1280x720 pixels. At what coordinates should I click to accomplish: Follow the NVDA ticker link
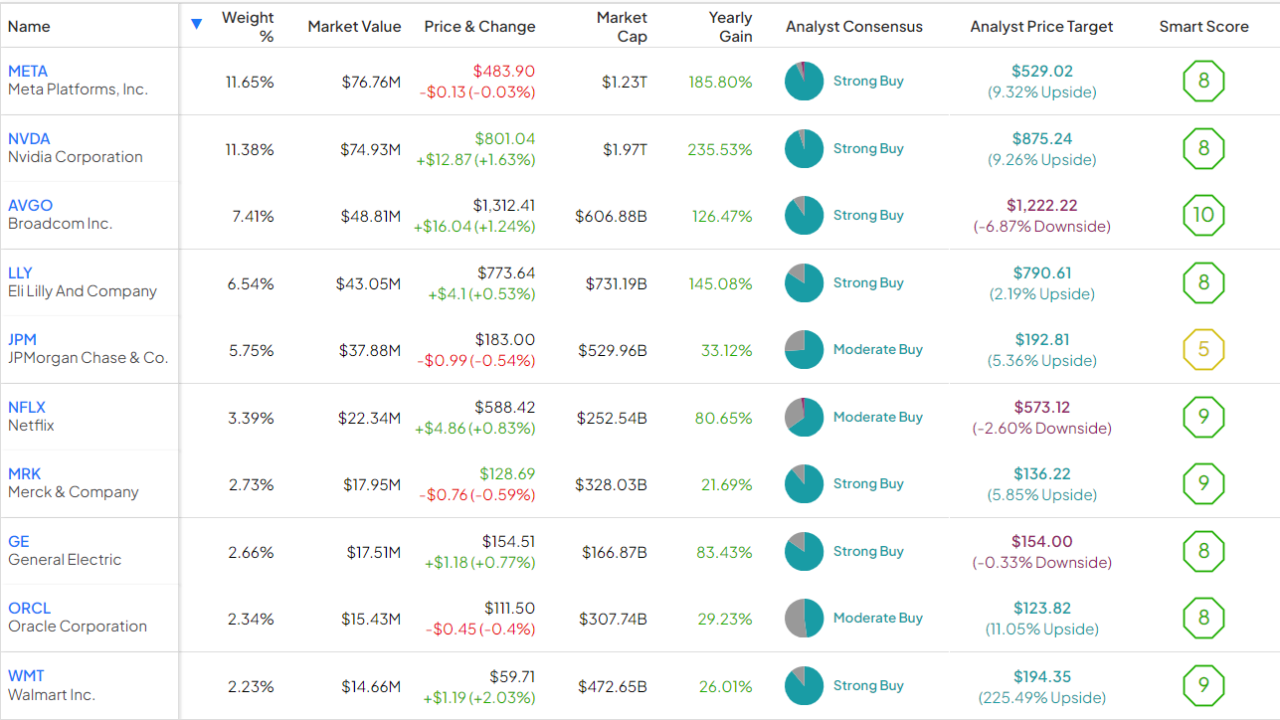[27, 138]
